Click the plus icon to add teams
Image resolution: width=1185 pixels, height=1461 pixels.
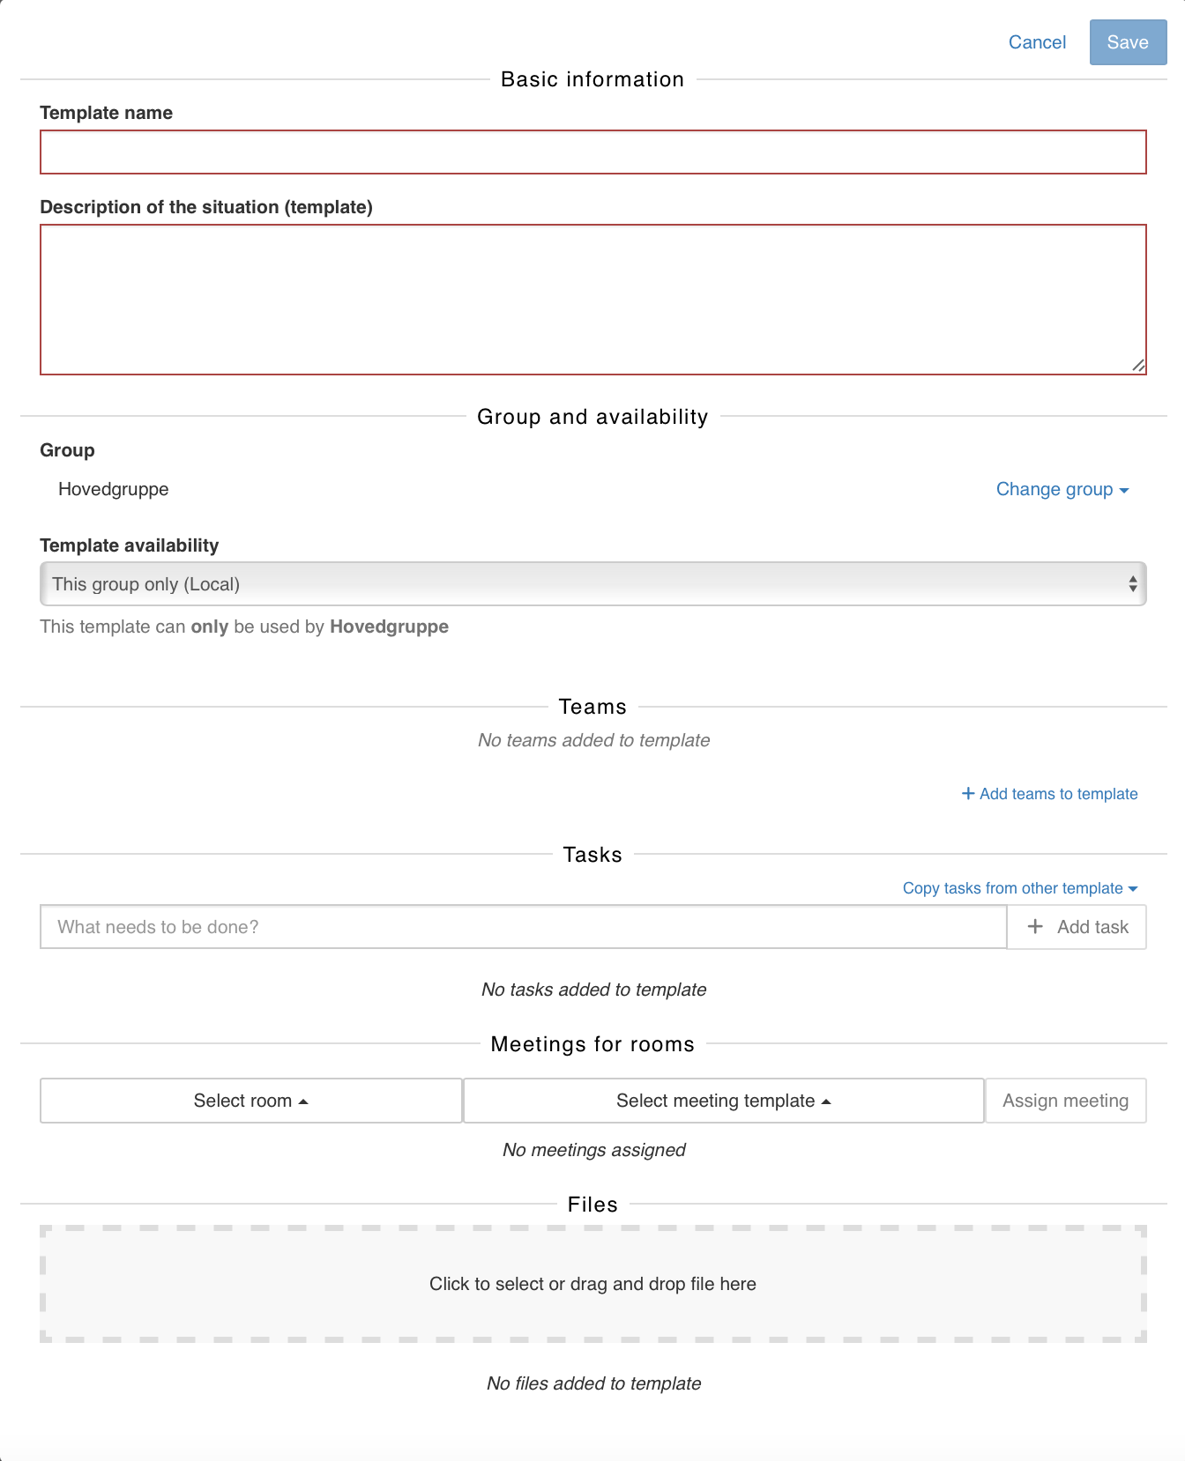click(x=967, y=793)
